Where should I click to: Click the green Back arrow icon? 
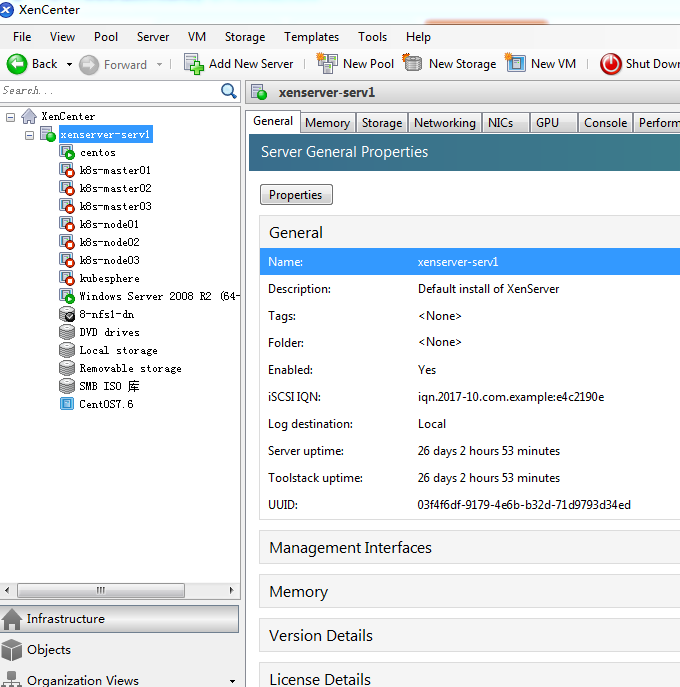click(x=17, y=64)
